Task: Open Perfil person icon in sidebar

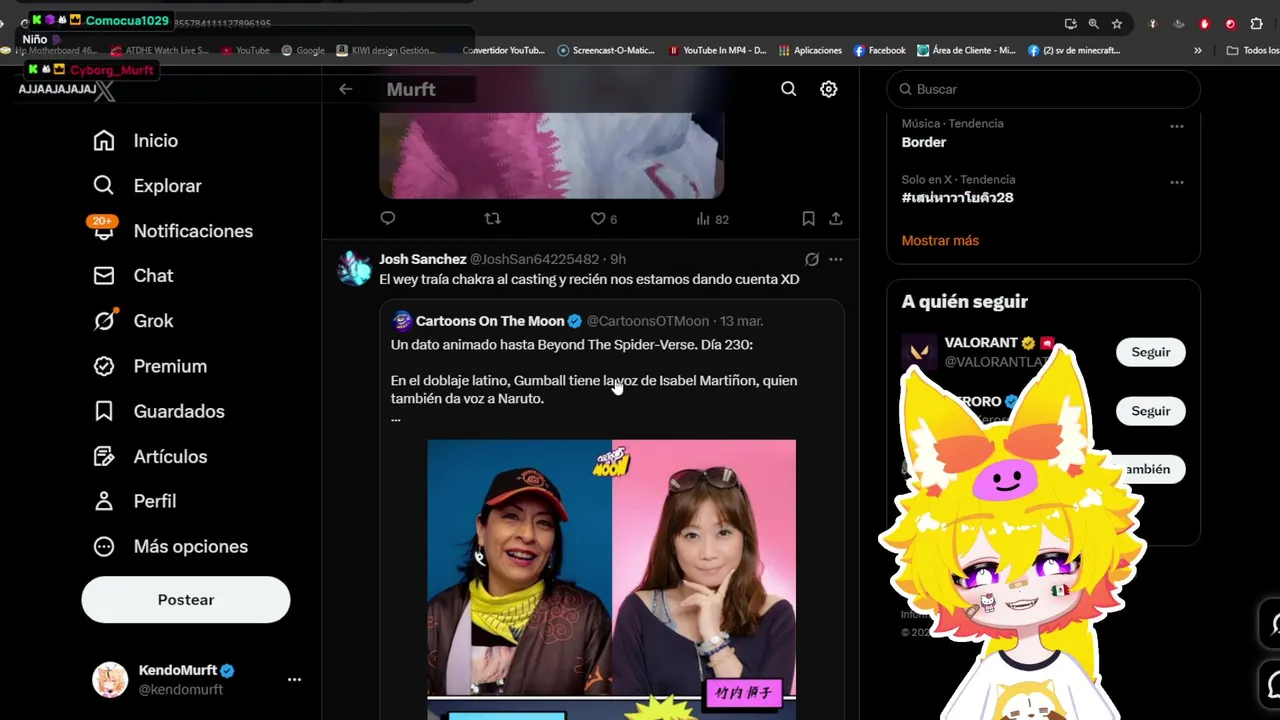Action: point(104,501)
